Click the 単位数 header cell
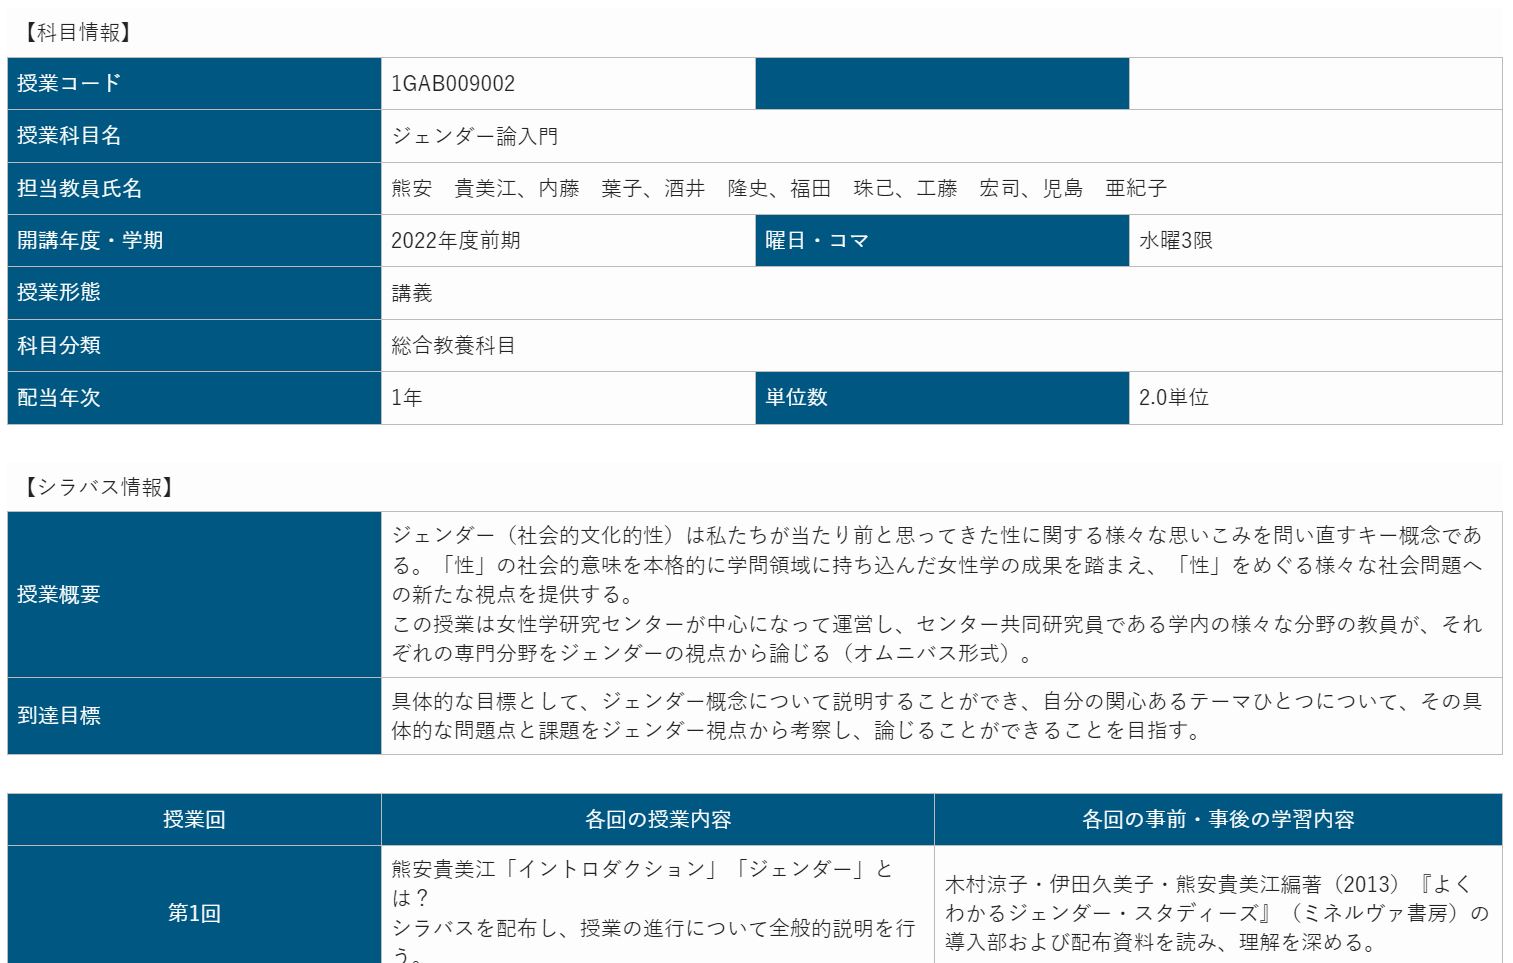This screenshot has width=1513, height=963. (x=941, y=398)
